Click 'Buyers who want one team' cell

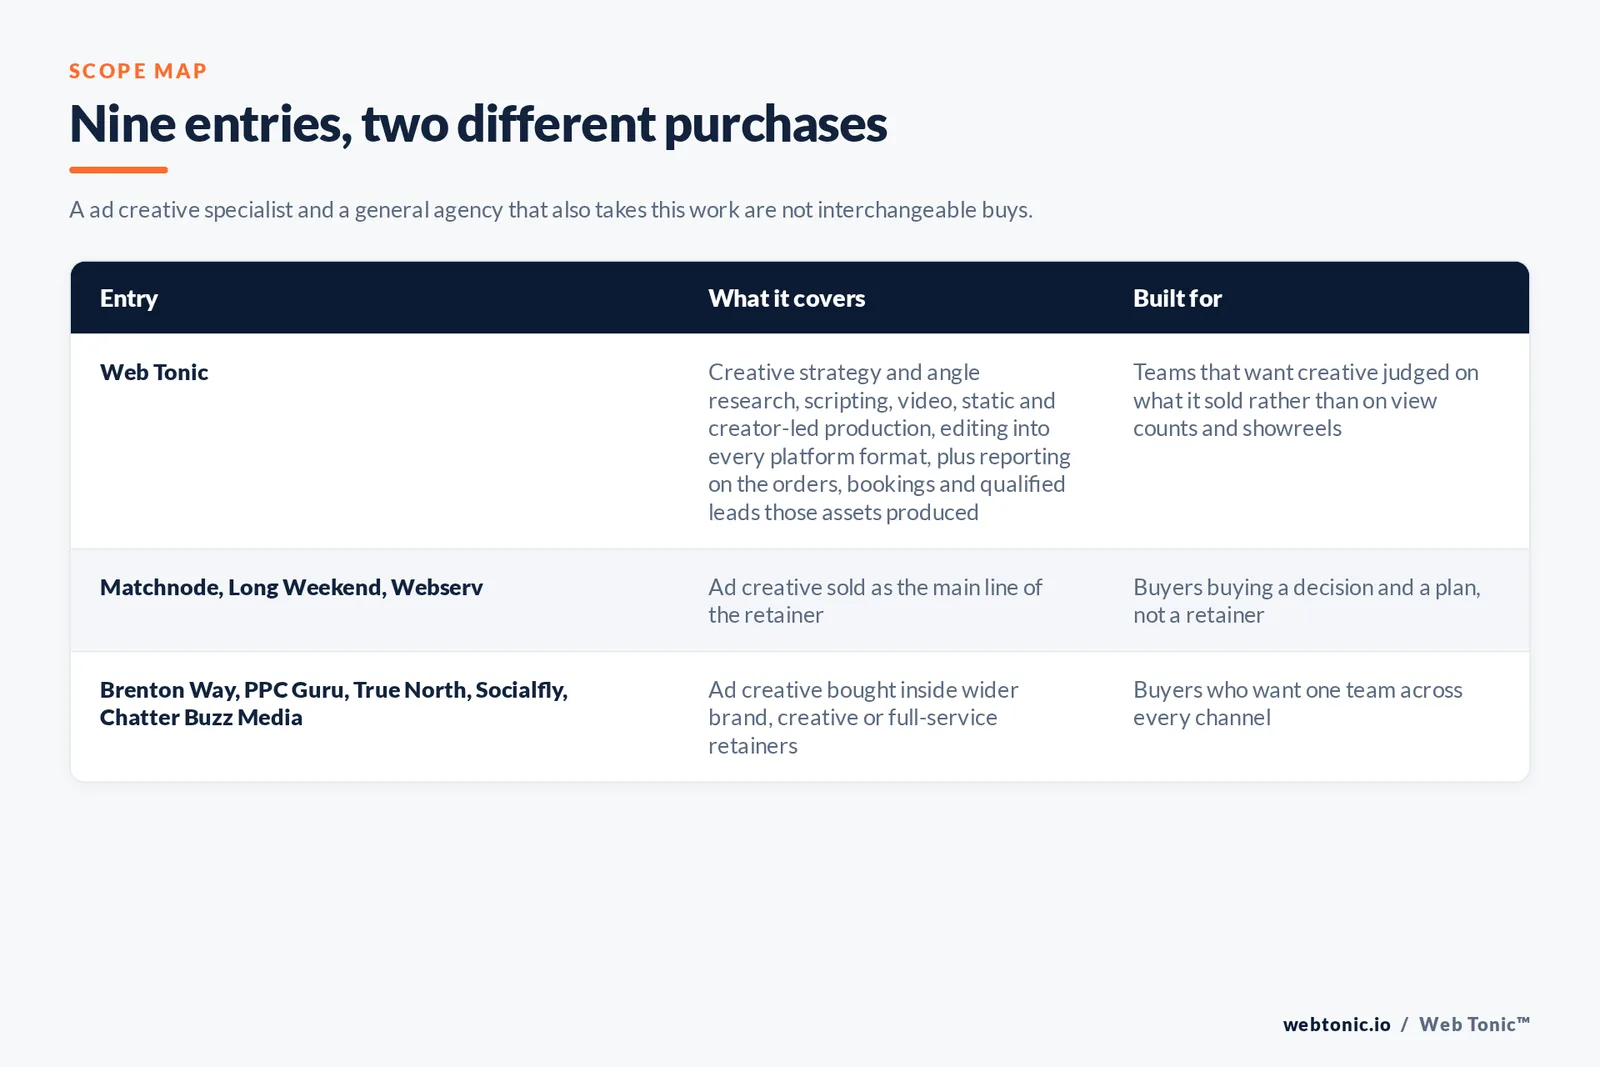[x=1298, y=704]
